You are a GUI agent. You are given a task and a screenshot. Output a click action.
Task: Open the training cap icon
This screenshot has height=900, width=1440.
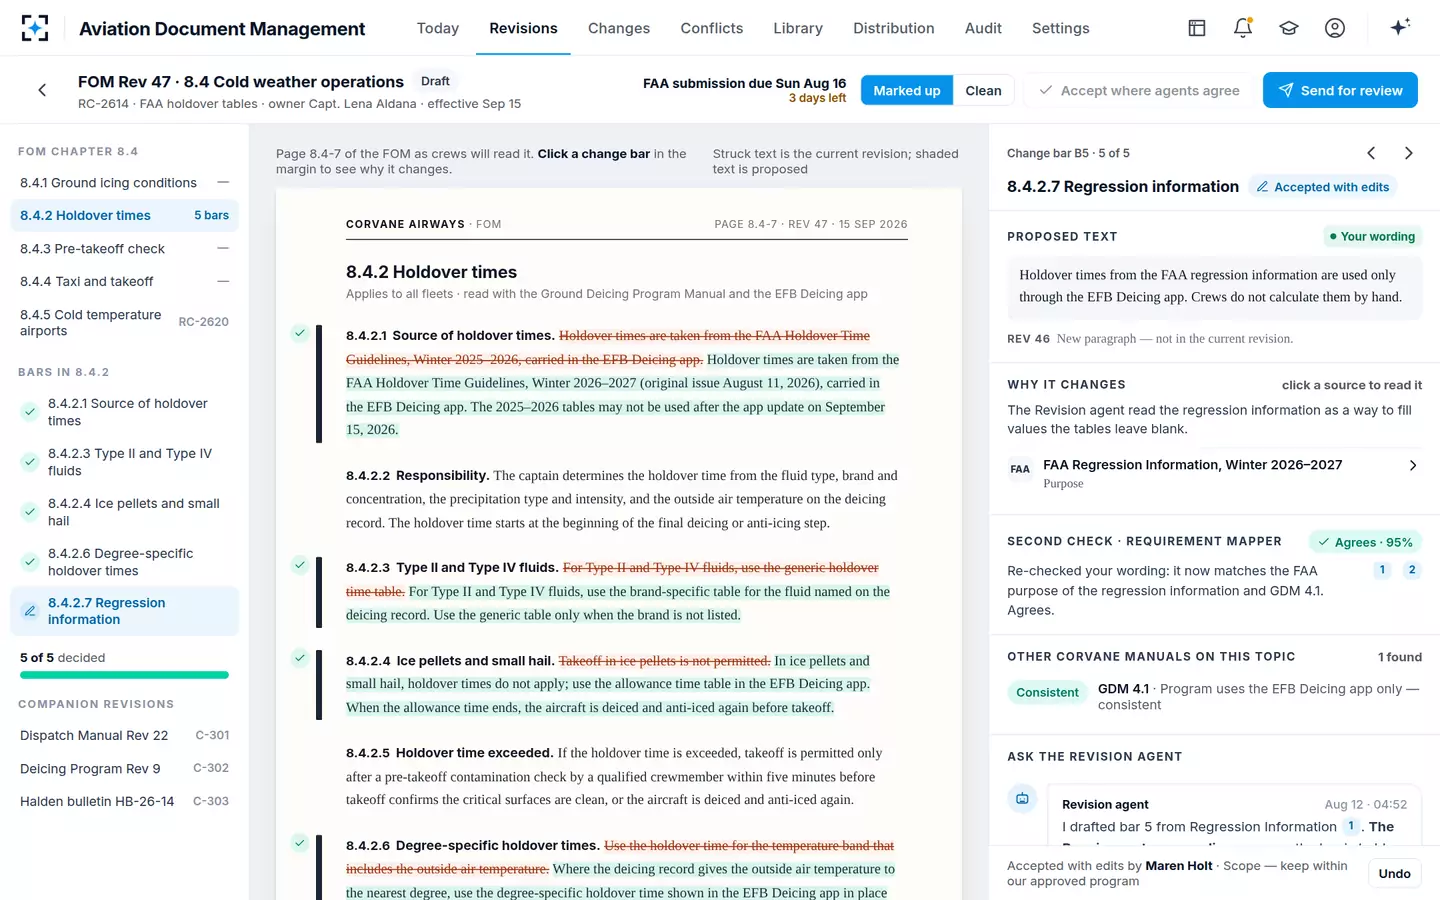(1289, 28)
